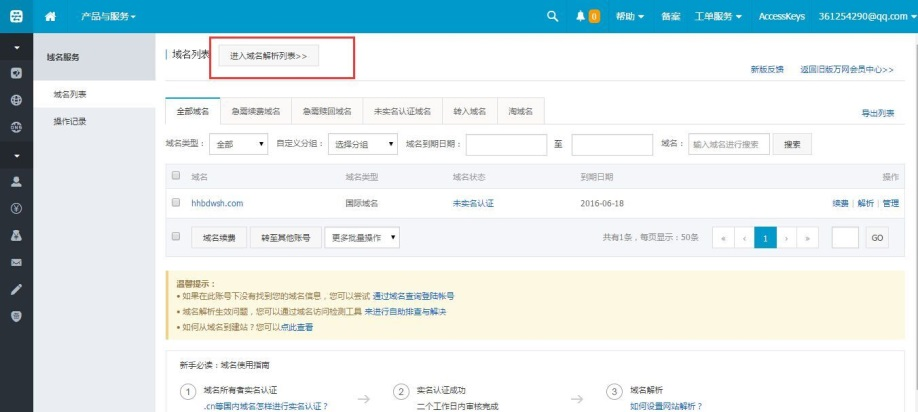Screen dimensions: 918x412
Task: Expand the 域名类型 dropdown showing 全部
Action: click(x=240, y=145)
